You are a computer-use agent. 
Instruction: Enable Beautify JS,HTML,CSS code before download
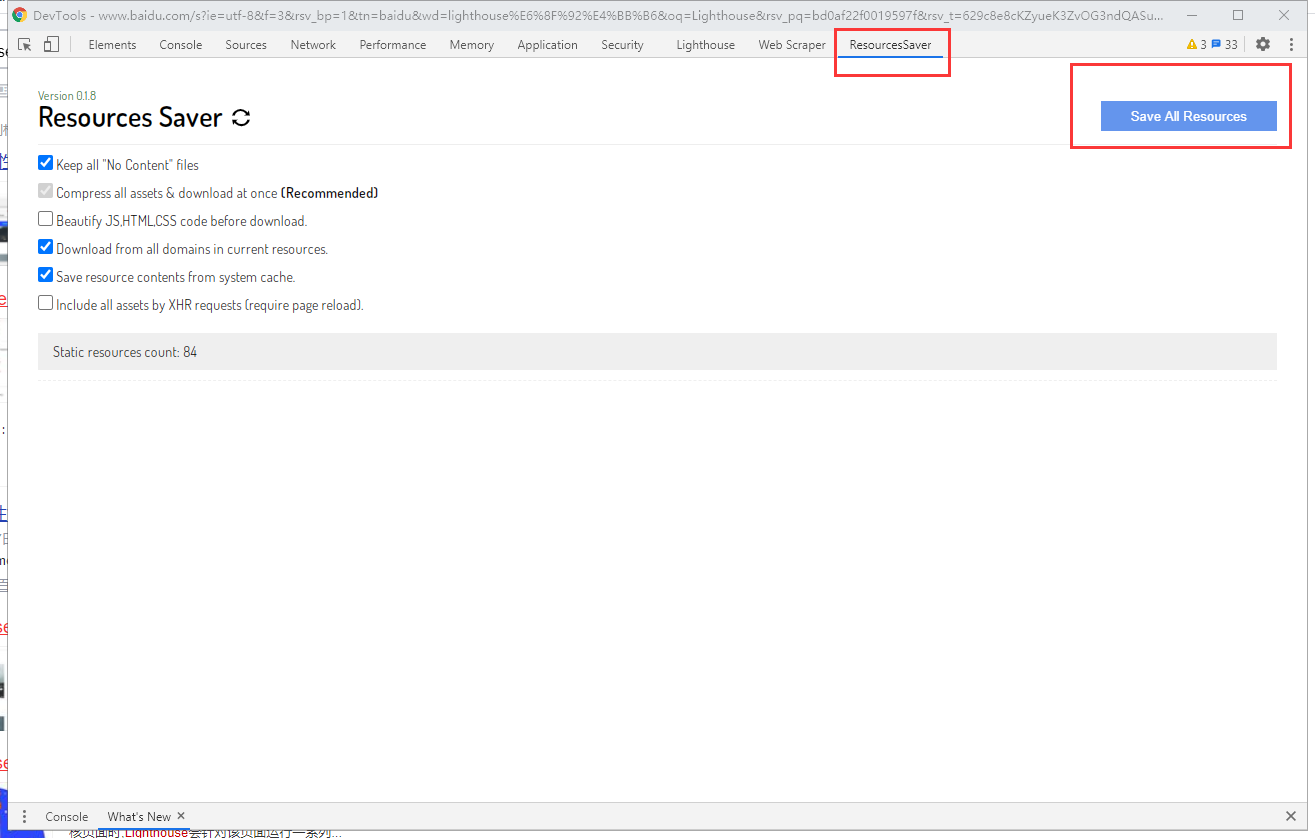point(45,219)
